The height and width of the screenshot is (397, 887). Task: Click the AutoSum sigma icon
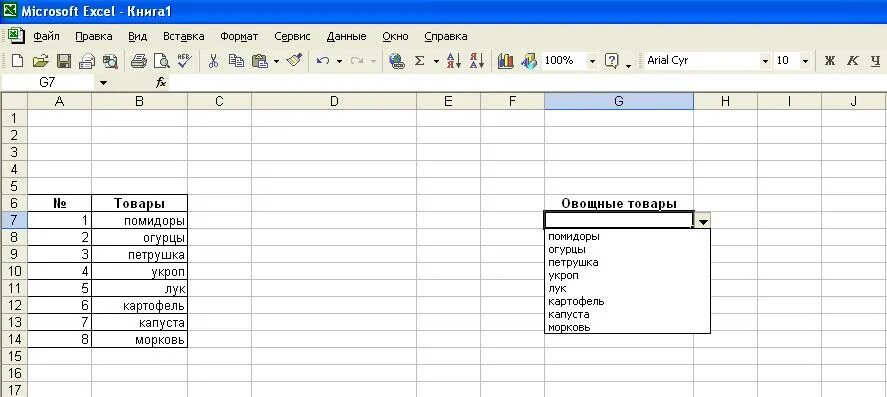click(420, 61)
